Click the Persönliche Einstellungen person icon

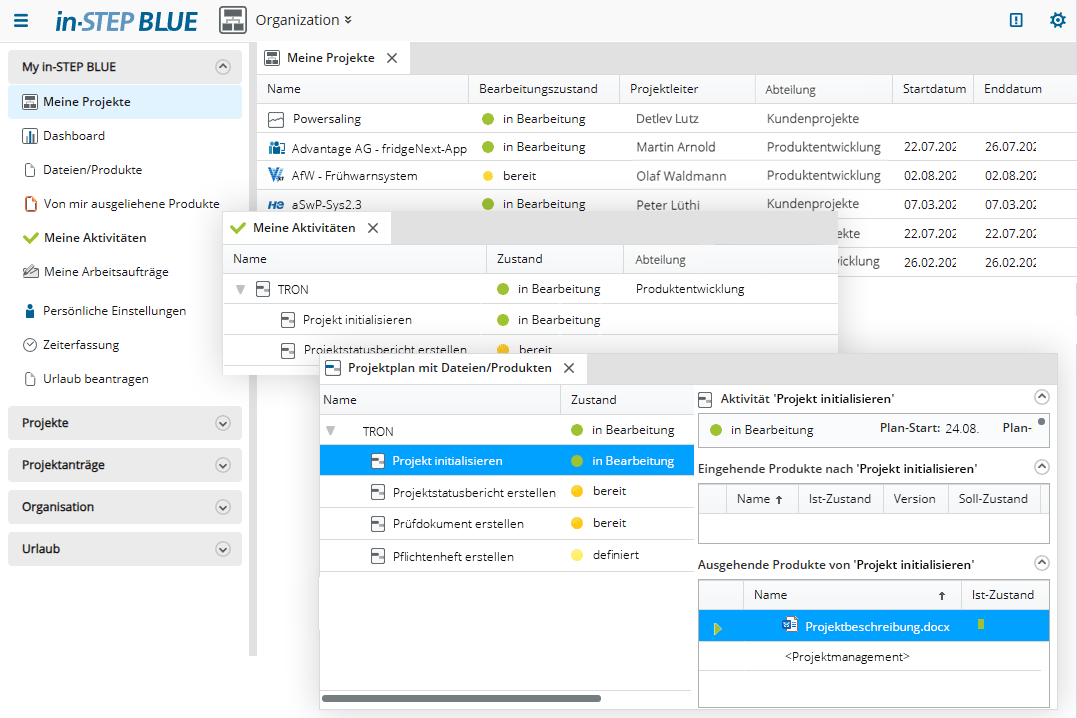point(29,311)
